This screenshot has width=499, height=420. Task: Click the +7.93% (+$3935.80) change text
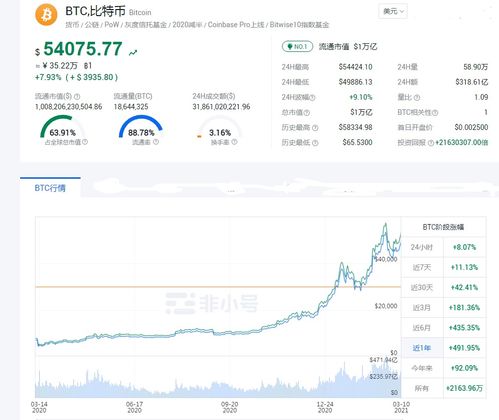[x=76, y=77]
